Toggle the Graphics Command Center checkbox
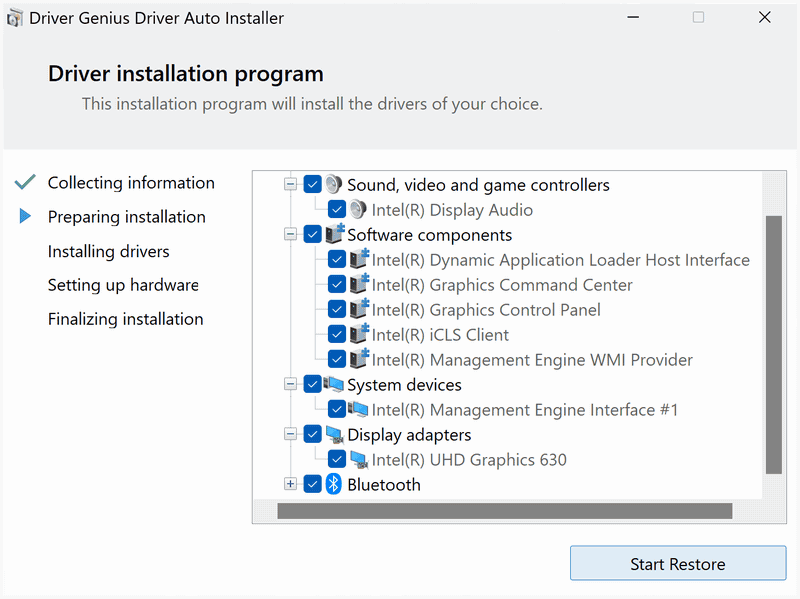The height and width of the screenshot is (599, 800). [x=337, y=284]
